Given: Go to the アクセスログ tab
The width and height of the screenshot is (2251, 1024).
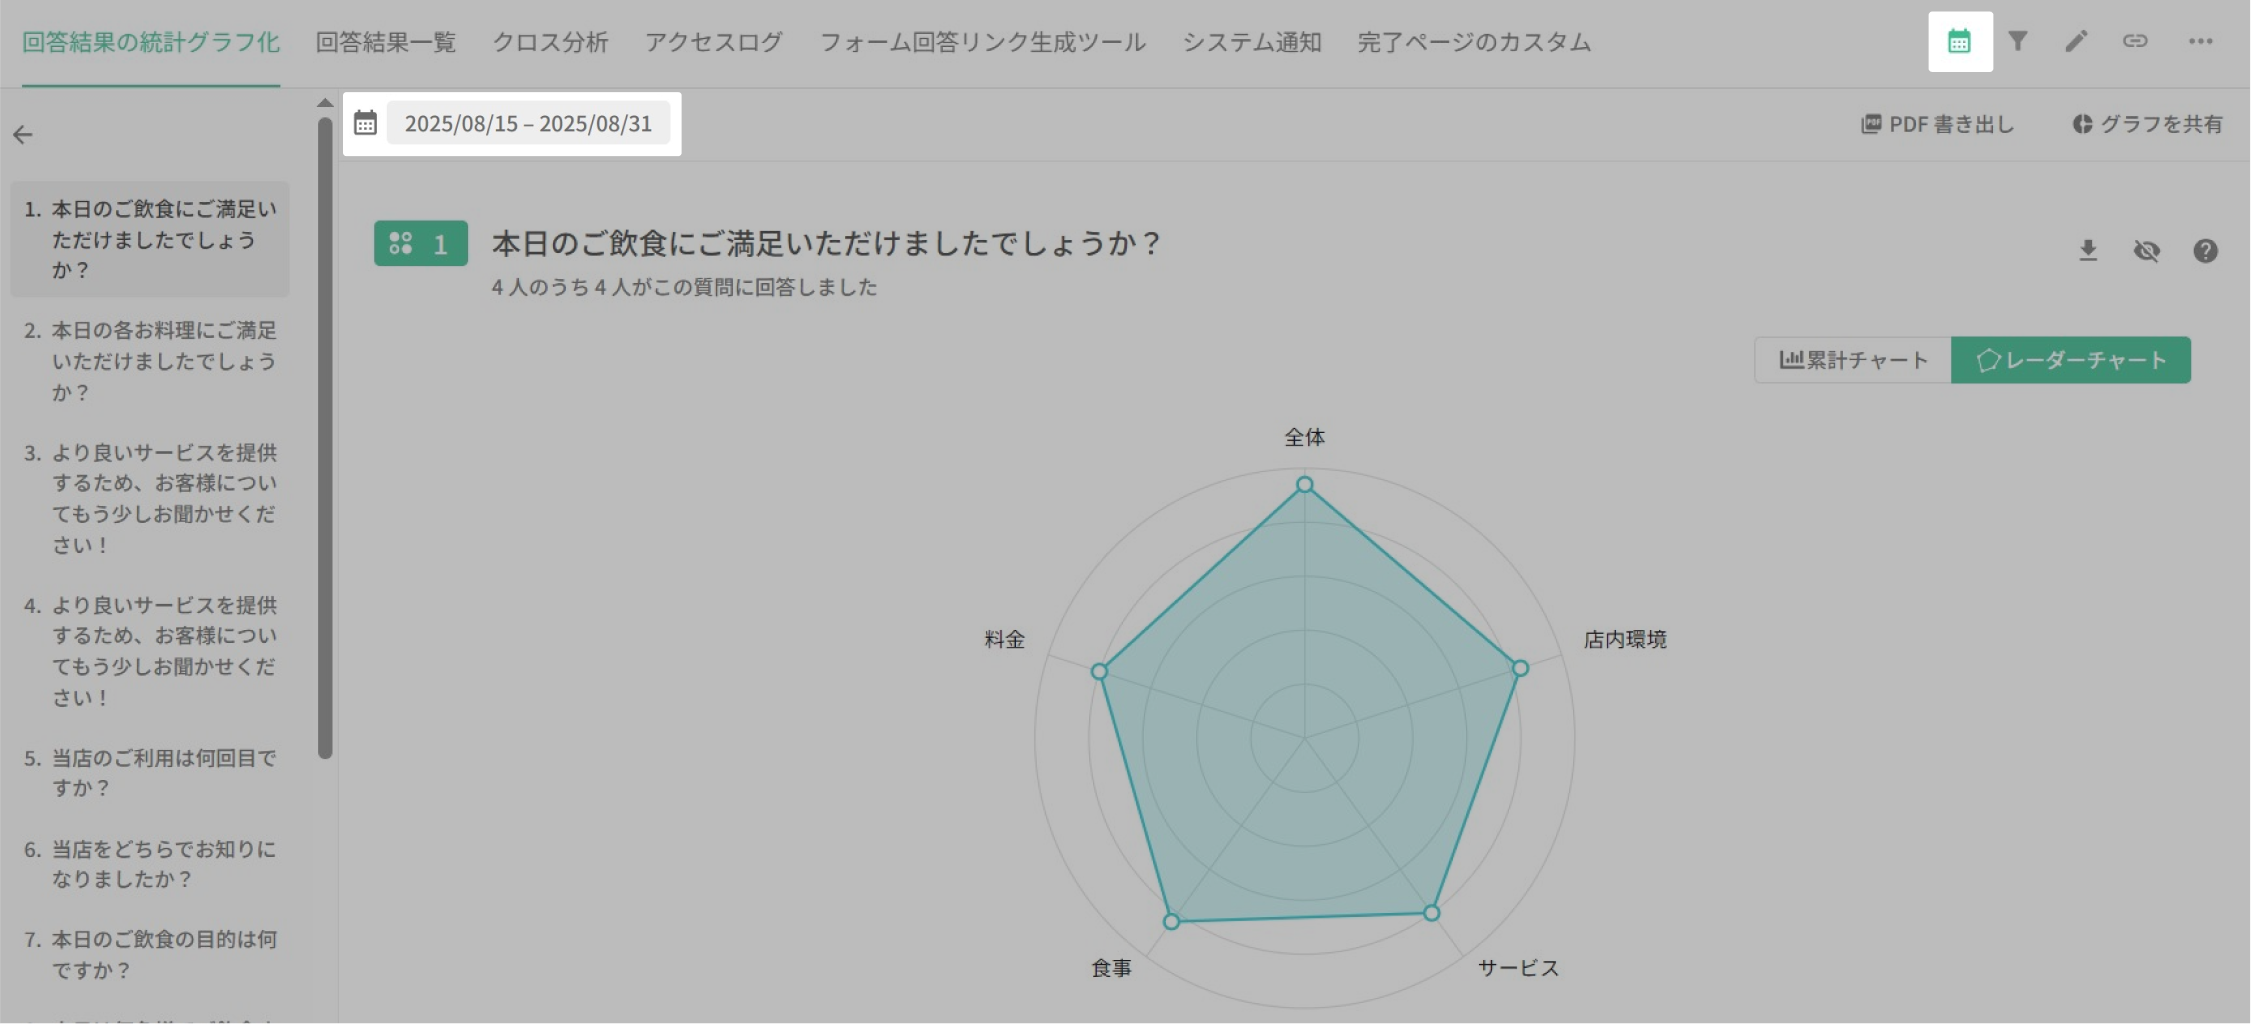Looking at the screenshot, I should coord(714,42).
